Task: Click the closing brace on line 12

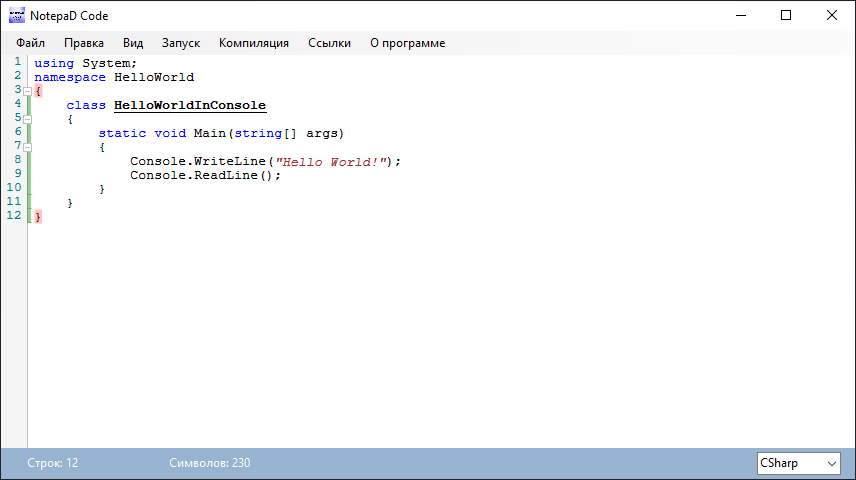Action: [x=38, y=217]
